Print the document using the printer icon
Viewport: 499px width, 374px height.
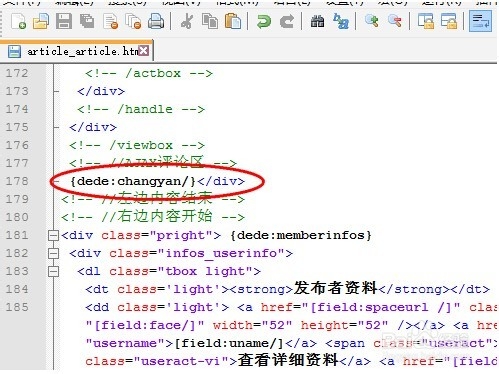pos(156,21)
